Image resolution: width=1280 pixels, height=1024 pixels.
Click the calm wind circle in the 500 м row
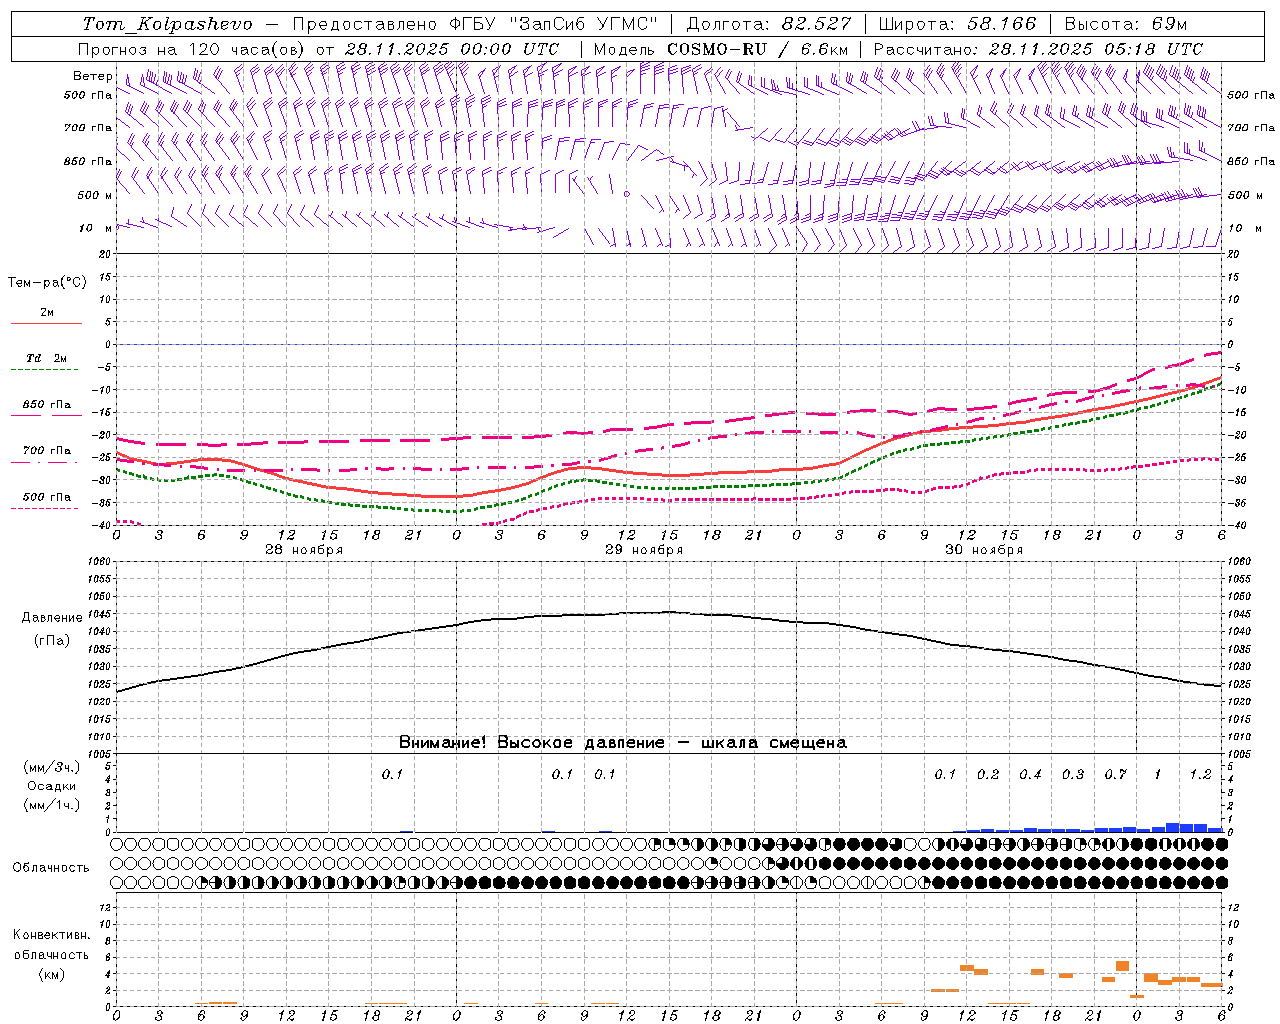pyautogui.click(x=627, y=194)
